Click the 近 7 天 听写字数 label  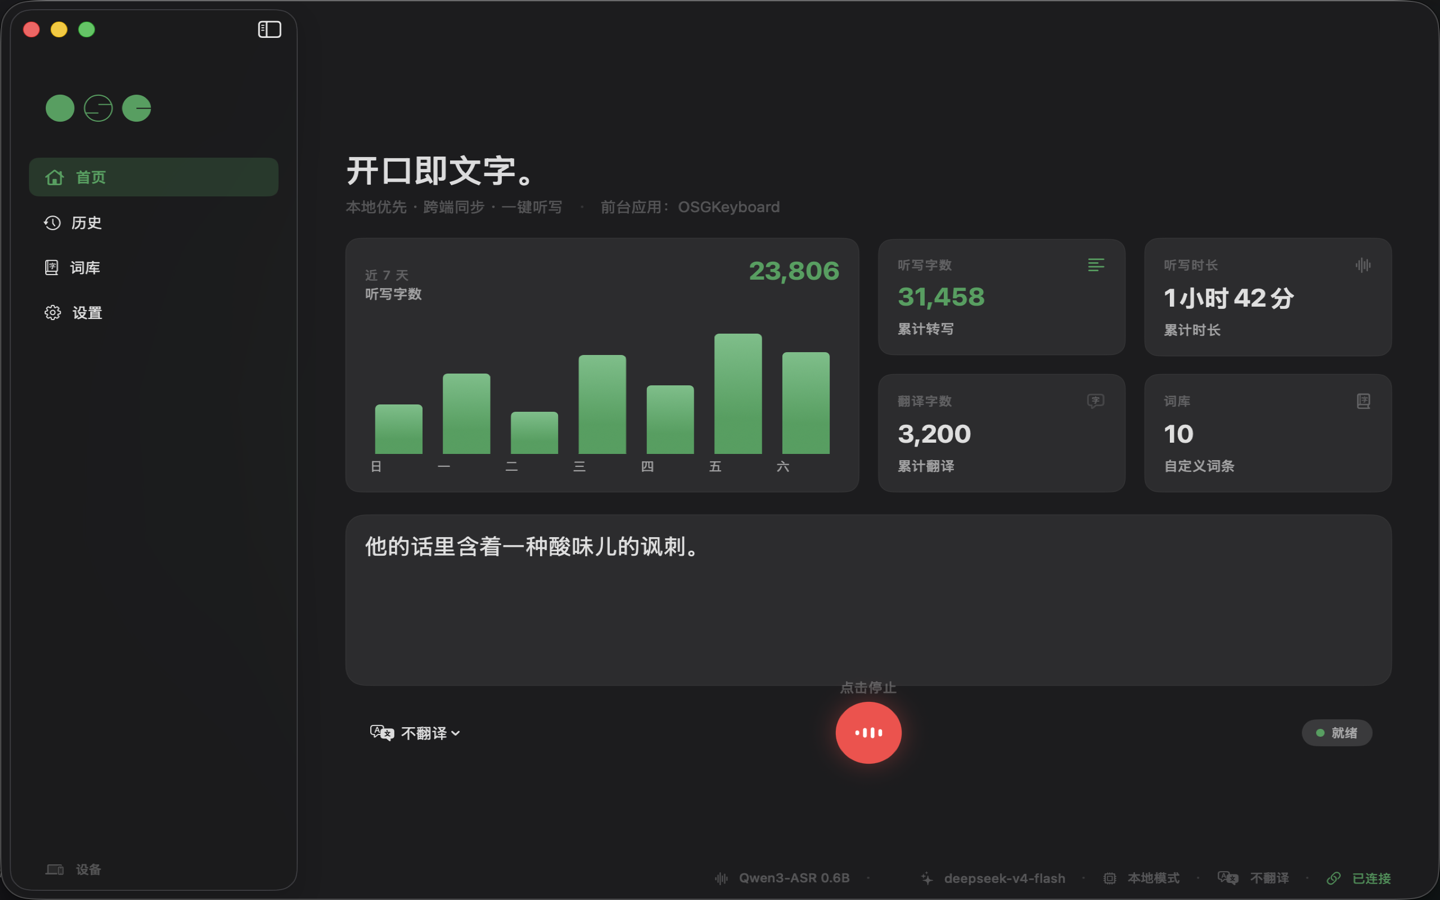pyautogui.click(x=393, y=285)
